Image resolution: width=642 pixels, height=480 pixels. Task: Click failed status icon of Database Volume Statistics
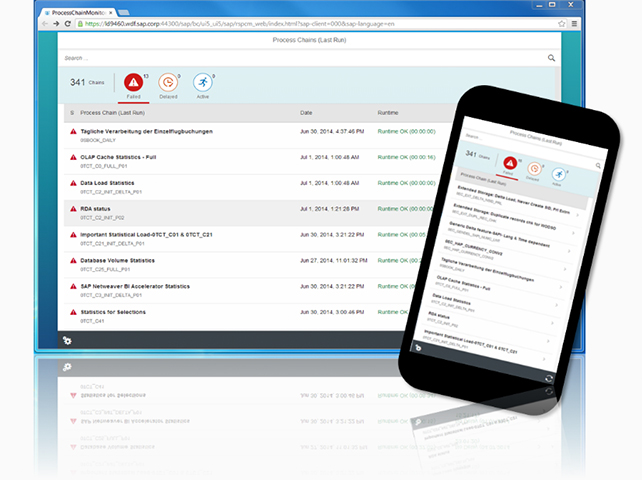tap(73, 260)
